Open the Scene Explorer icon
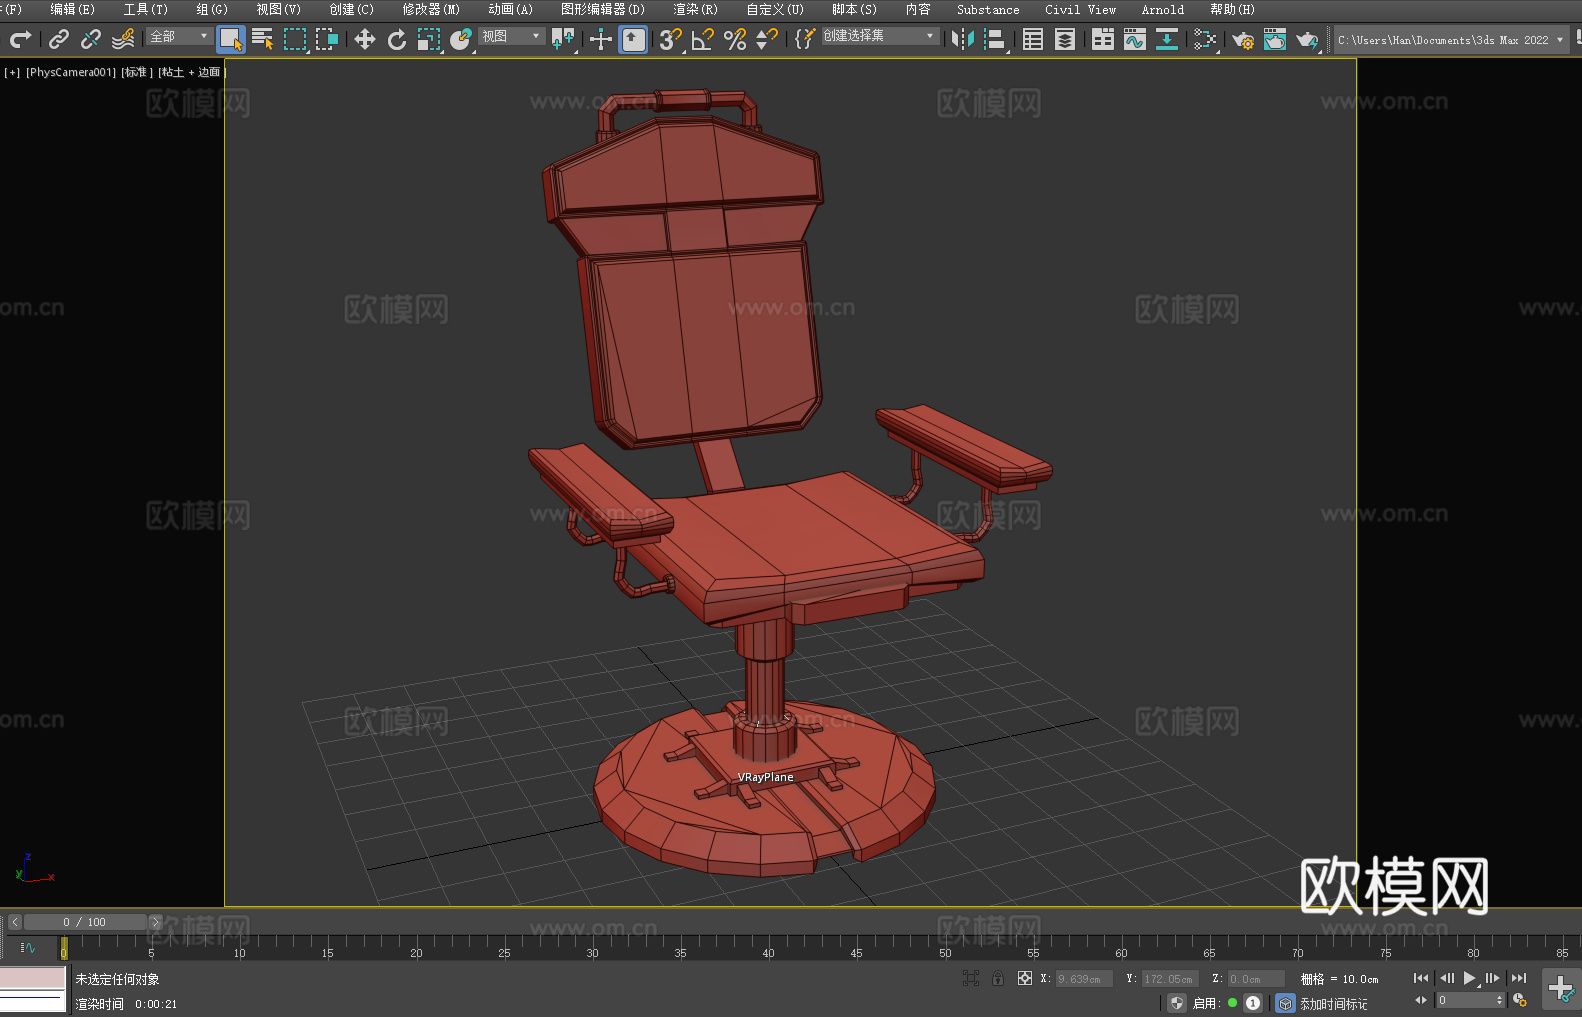Screen dimensions: 1582x1017 click(x=1033, y=39)
